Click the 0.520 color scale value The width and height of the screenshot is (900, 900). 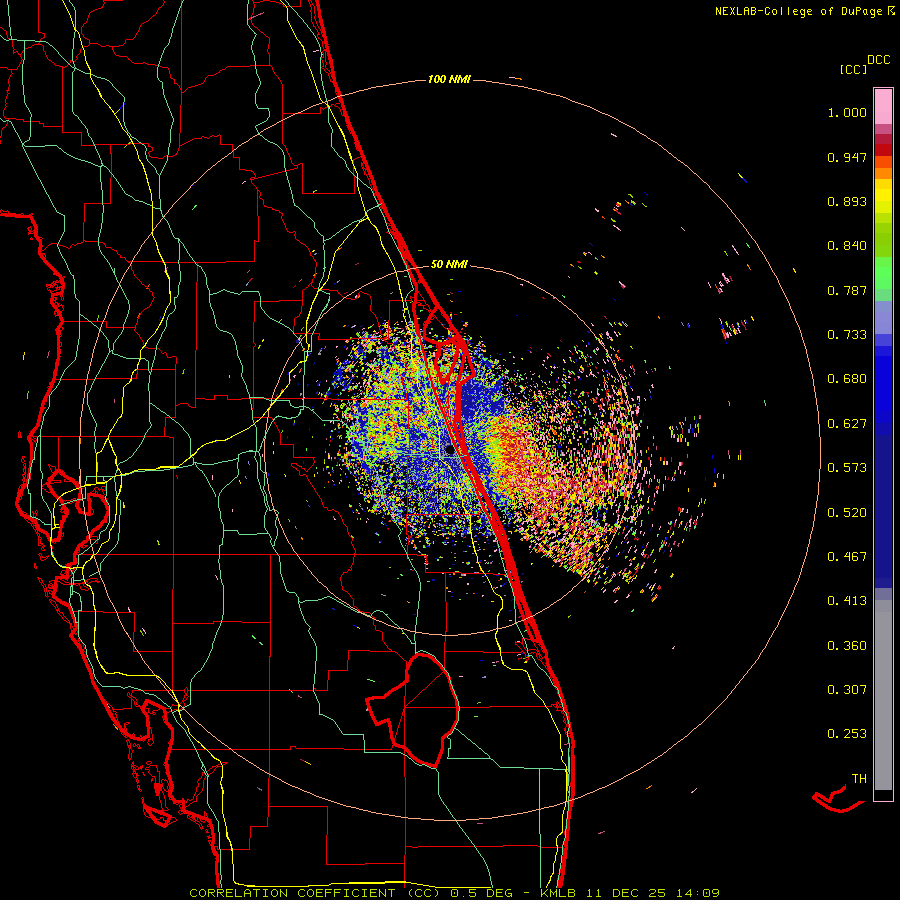[847, 513]
